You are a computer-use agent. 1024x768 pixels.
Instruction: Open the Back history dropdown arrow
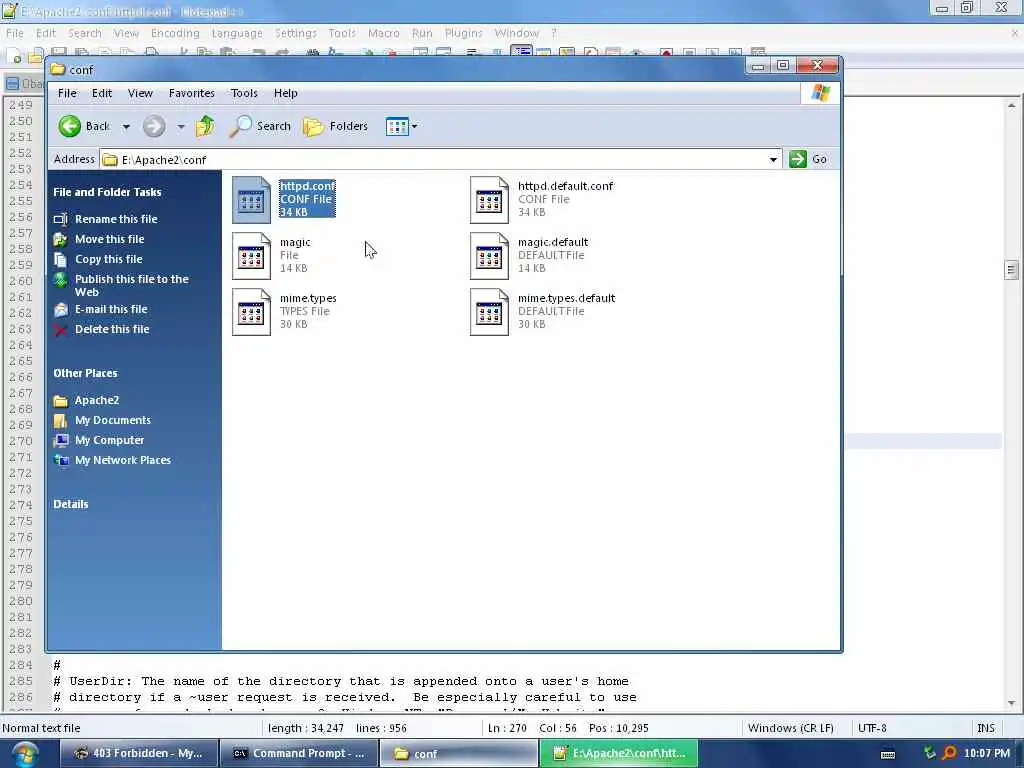pyautogui.click(x=126, y=127)
